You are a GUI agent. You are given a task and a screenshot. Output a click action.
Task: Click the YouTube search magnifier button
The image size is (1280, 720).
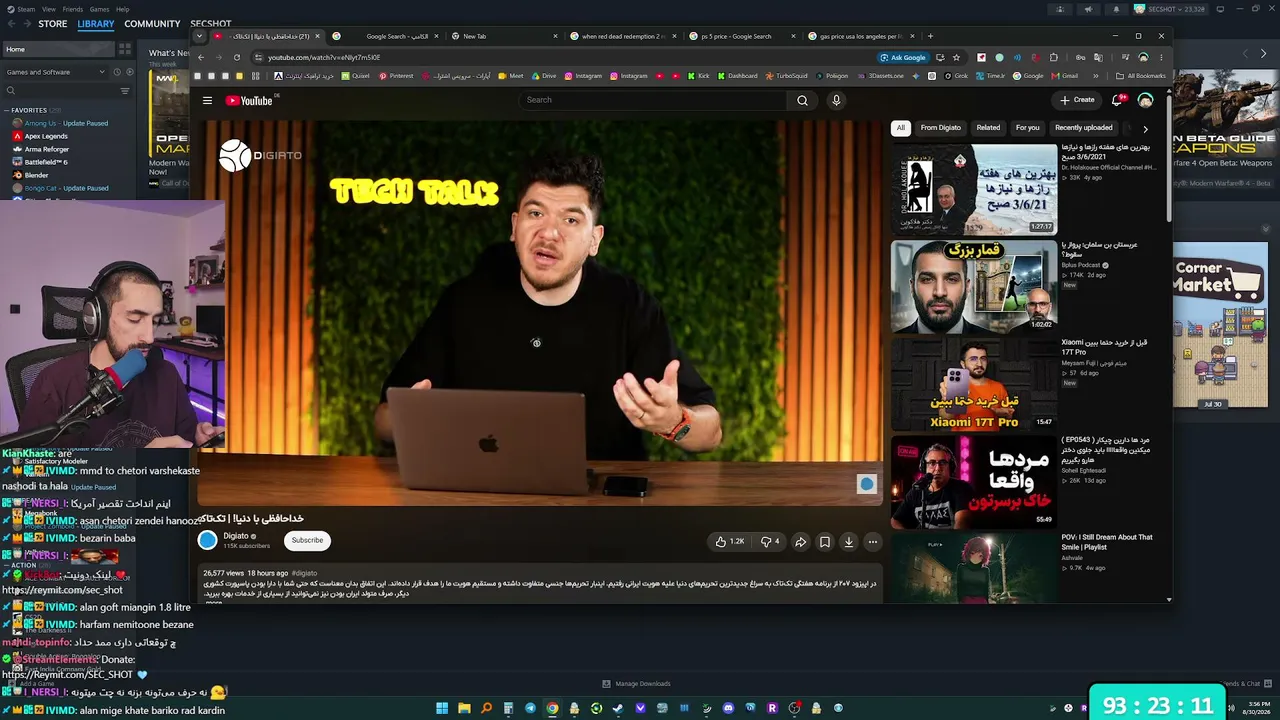802,100
